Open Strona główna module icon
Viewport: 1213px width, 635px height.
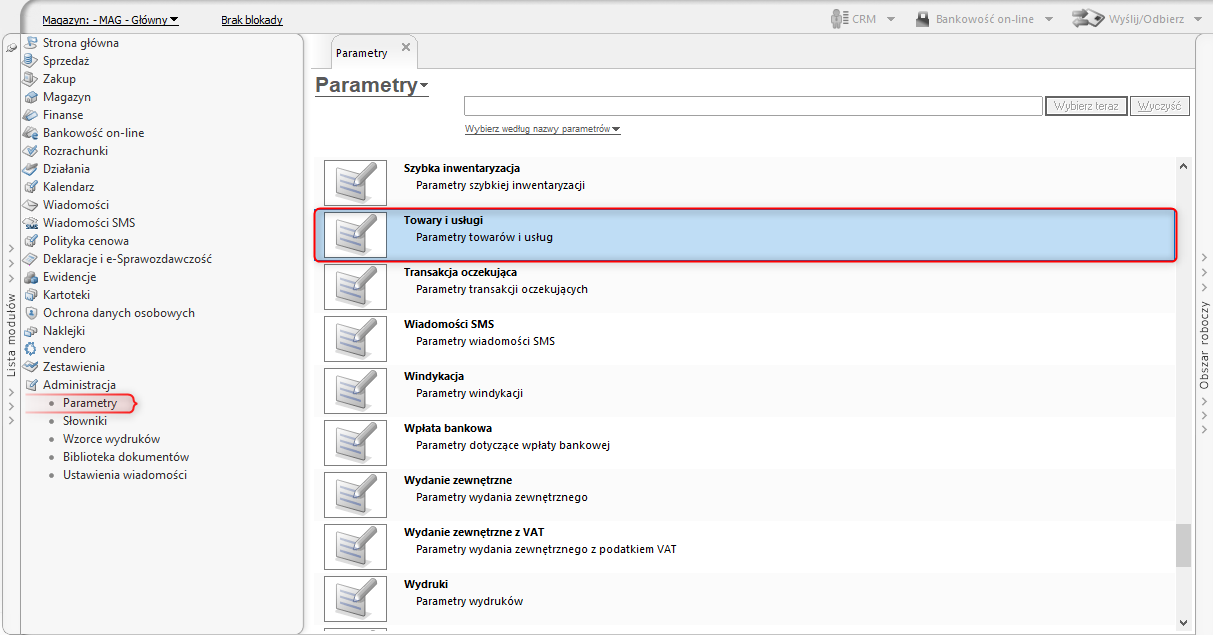(x=30, y=43)
